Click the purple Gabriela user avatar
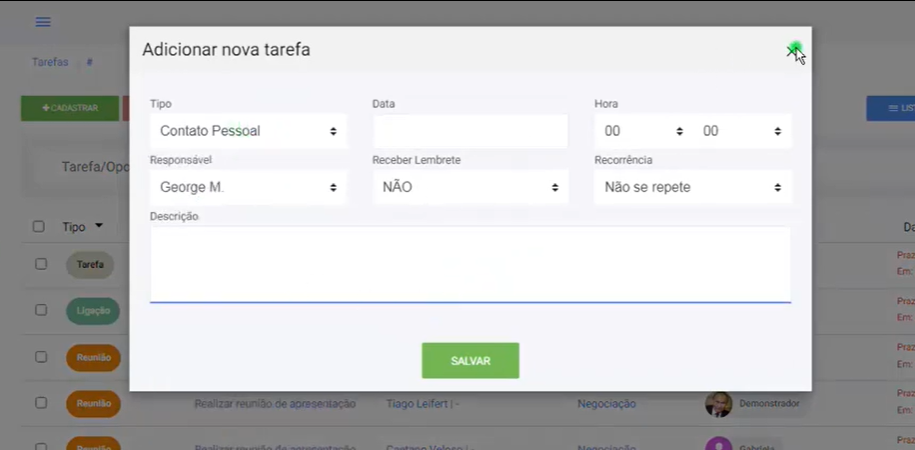This screenshot has height=450, width=915. pyautogui.click(x=718, y=444)
